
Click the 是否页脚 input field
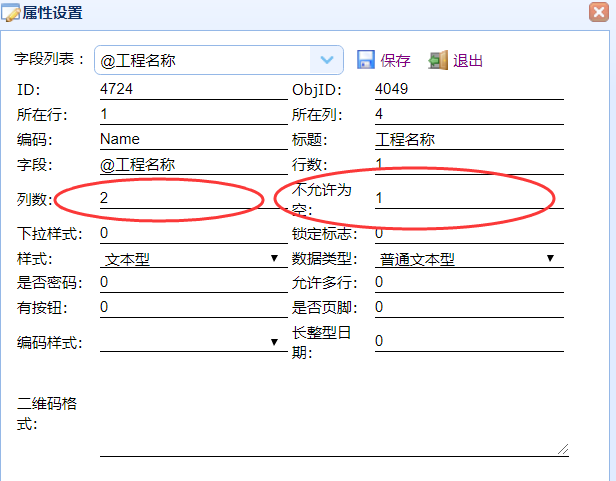point(469,307)
